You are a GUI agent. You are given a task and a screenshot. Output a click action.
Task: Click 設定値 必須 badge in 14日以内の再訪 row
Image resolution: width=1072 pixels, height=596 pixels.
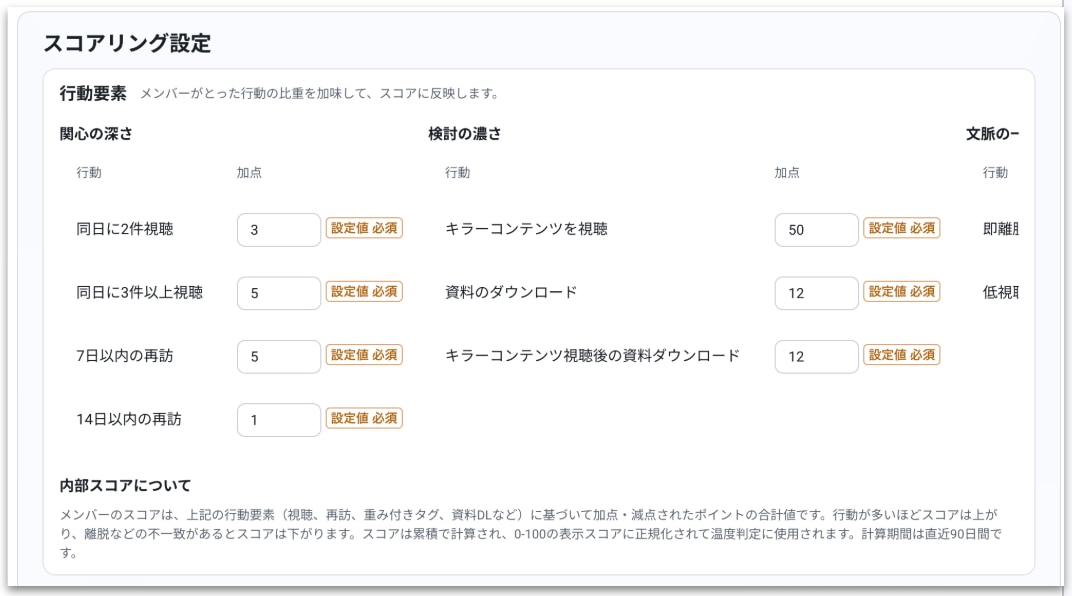pos(364,419)
